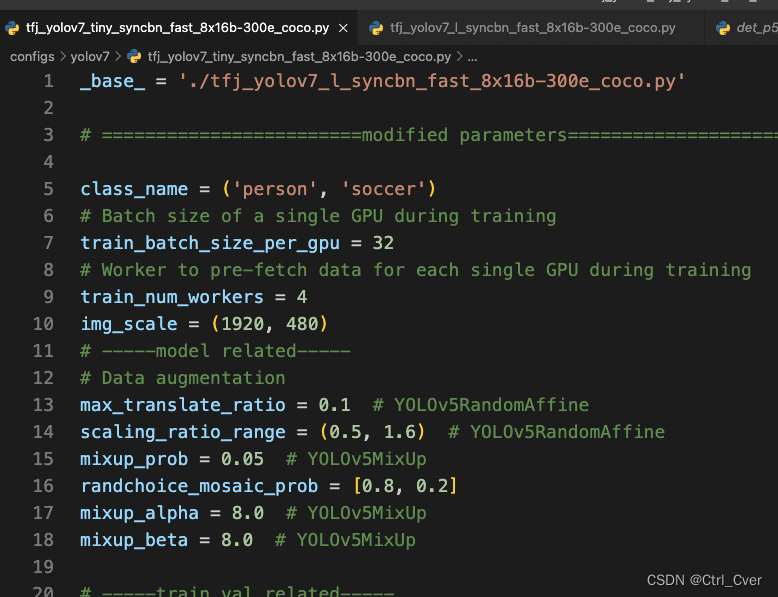Screen dimensions: 778x597
Task: Click the 'soccer' string in class_name
Action: click(383, 189)
